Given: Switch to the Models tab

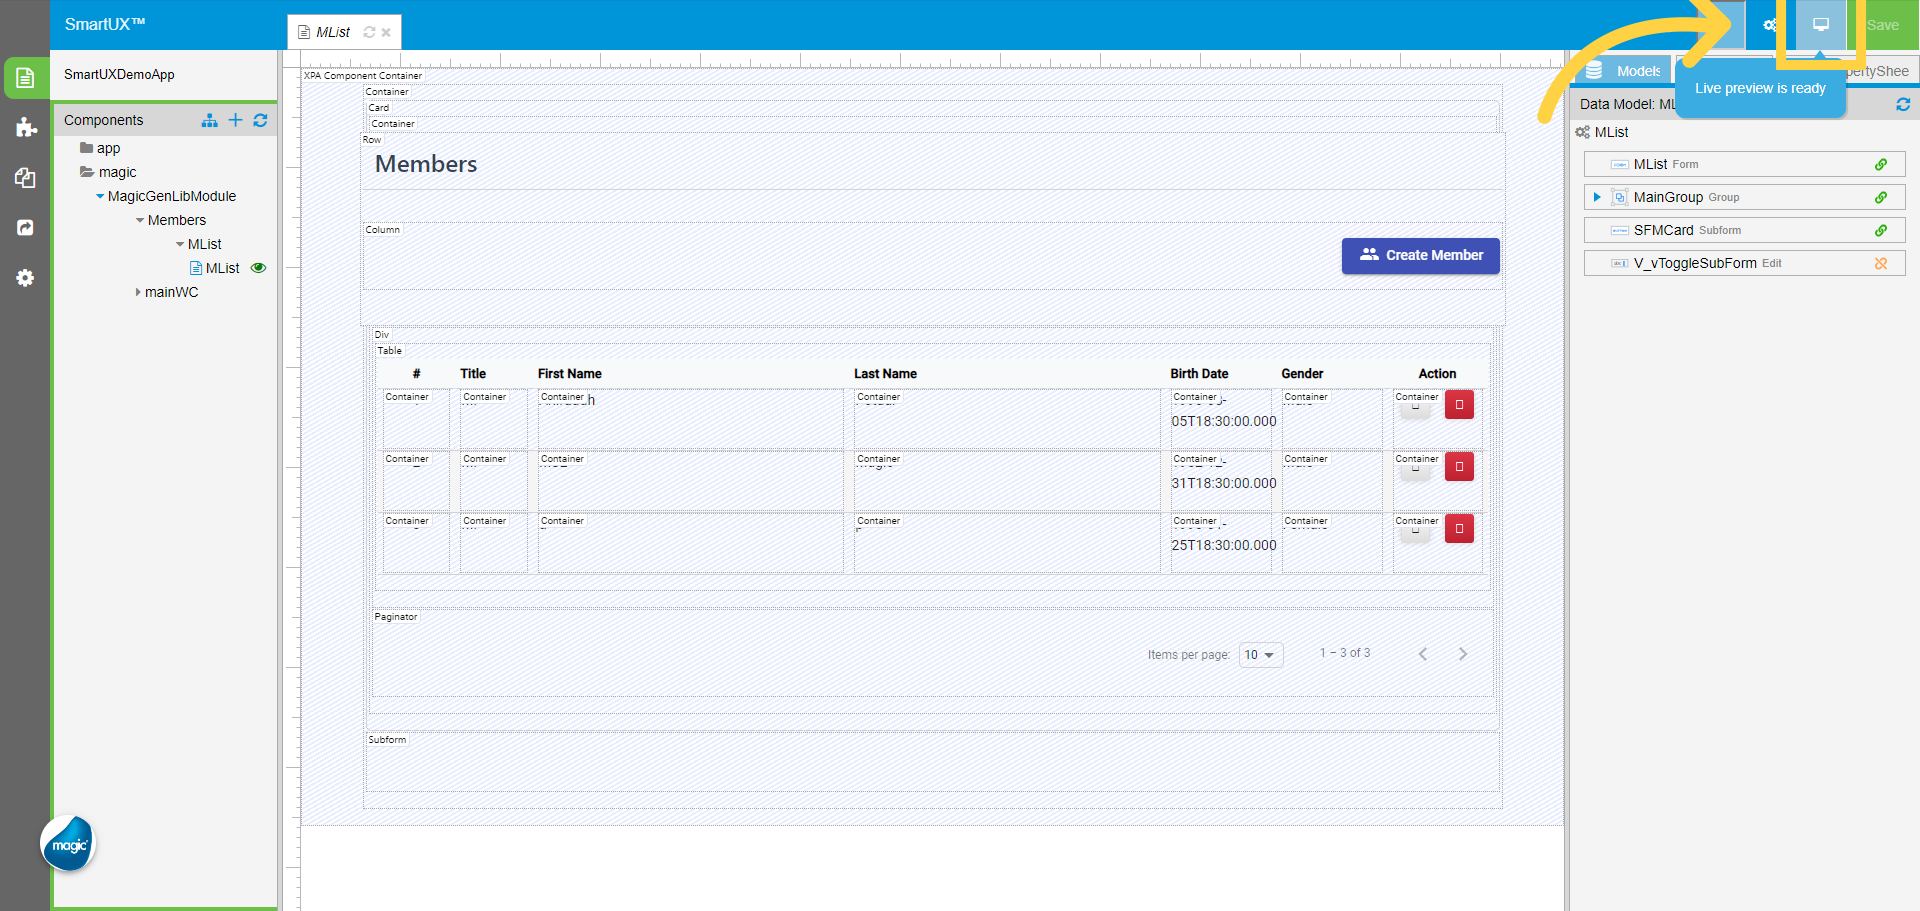Looking at the screenshot, I should pyautogui.click(x=1627, y=71).
